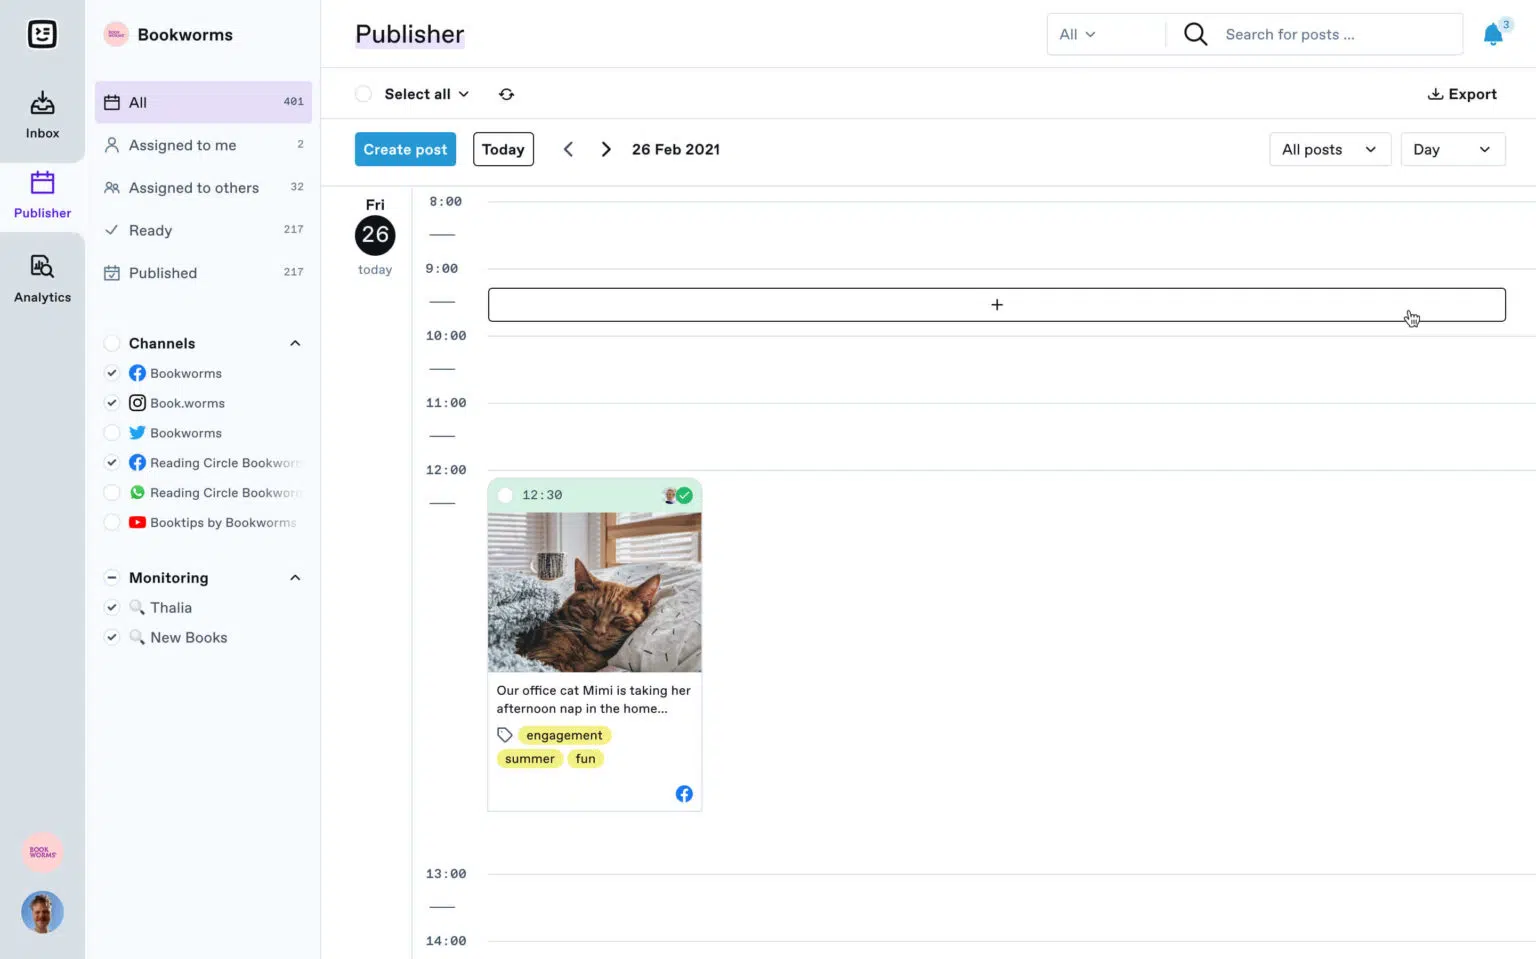
Task: Click the Today button
Action: (x=502, y=149)
